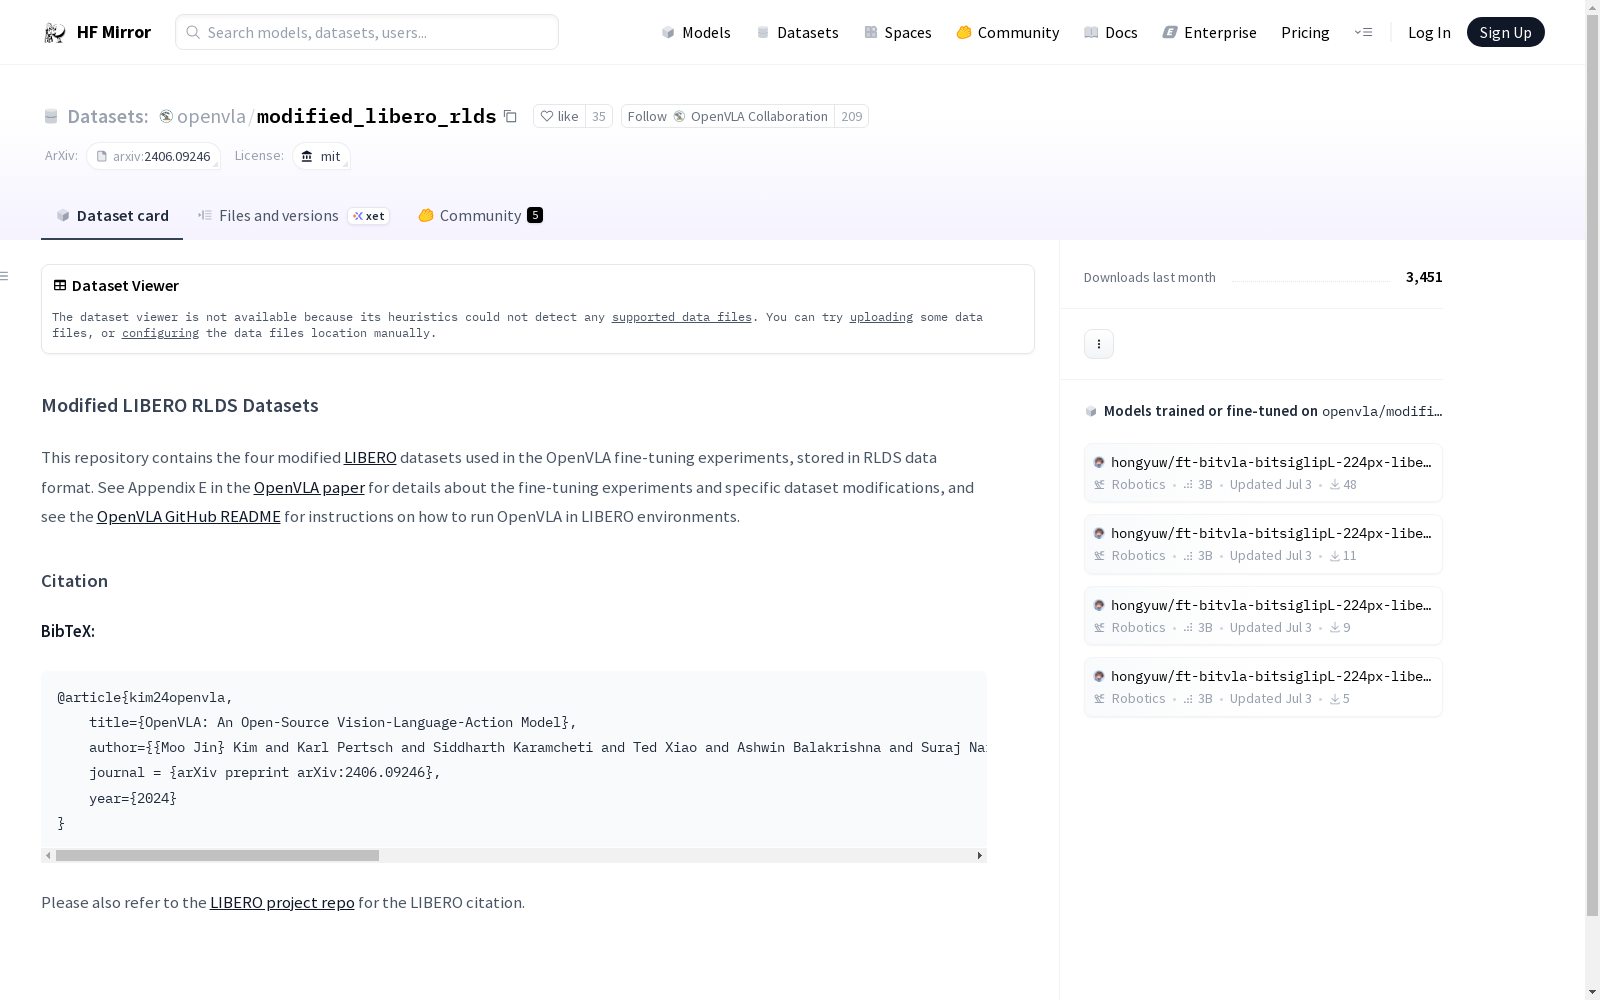Viewport: 1600px width, 1000px height.
Task: Open Community from top navbar
Action: pos(1008,32)
